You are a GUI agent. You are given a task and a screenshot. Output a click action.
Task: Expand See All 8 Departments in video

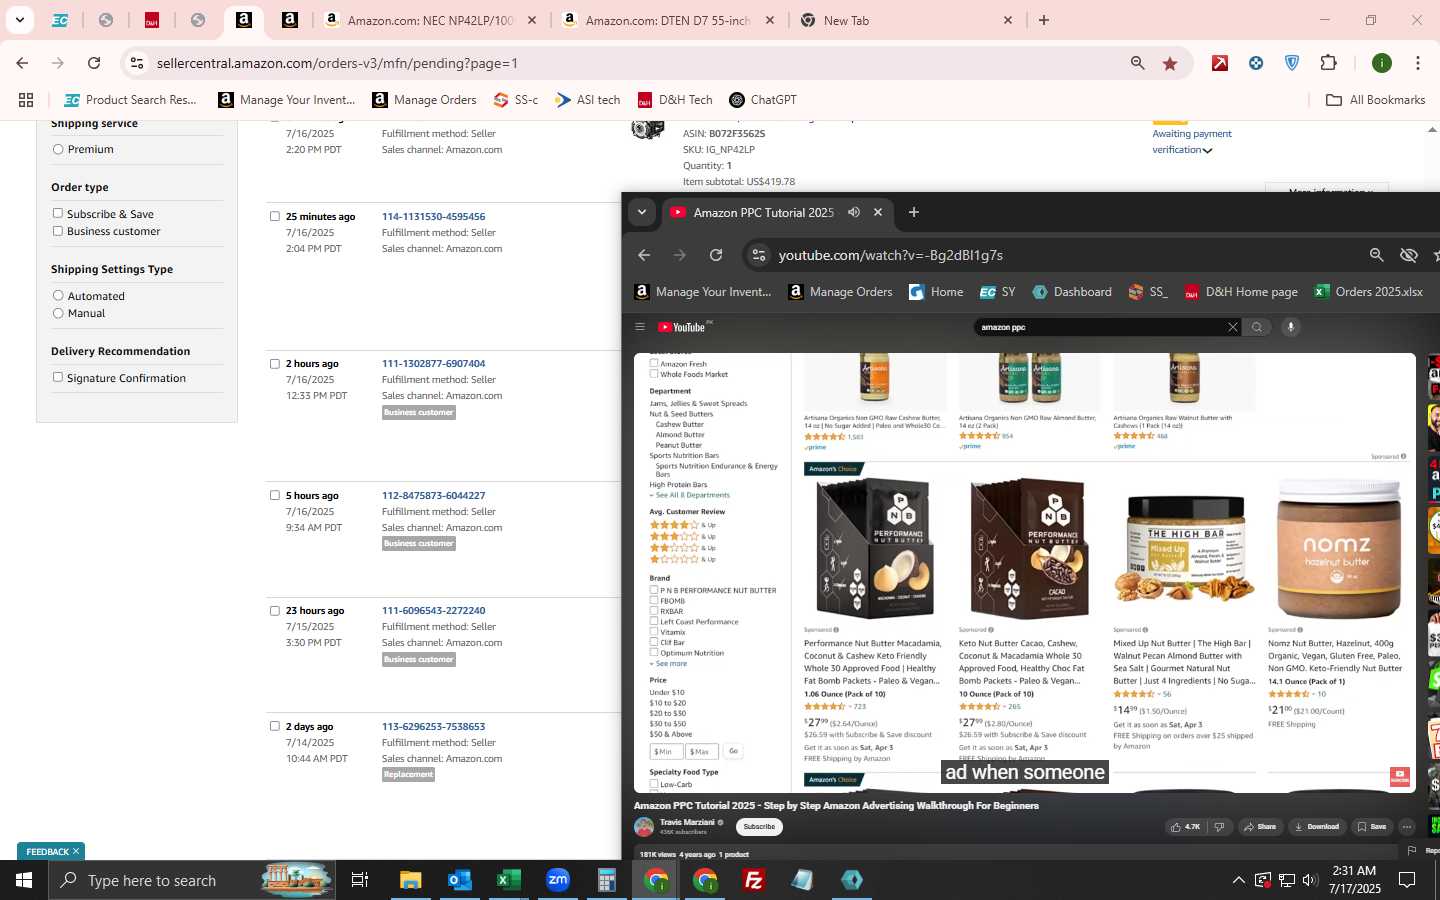click(690, 495)
